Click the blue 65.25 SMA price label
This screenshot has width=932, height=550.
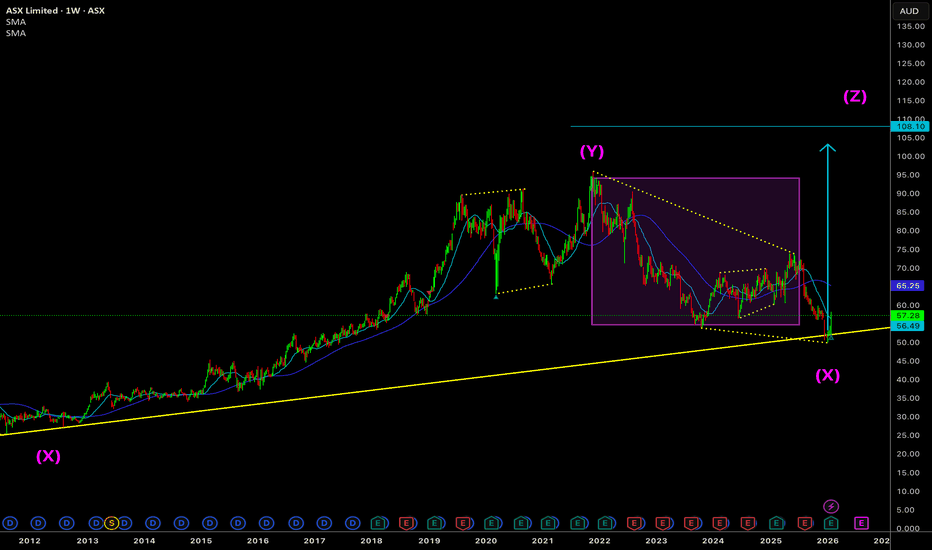click(x=909, y=285)
